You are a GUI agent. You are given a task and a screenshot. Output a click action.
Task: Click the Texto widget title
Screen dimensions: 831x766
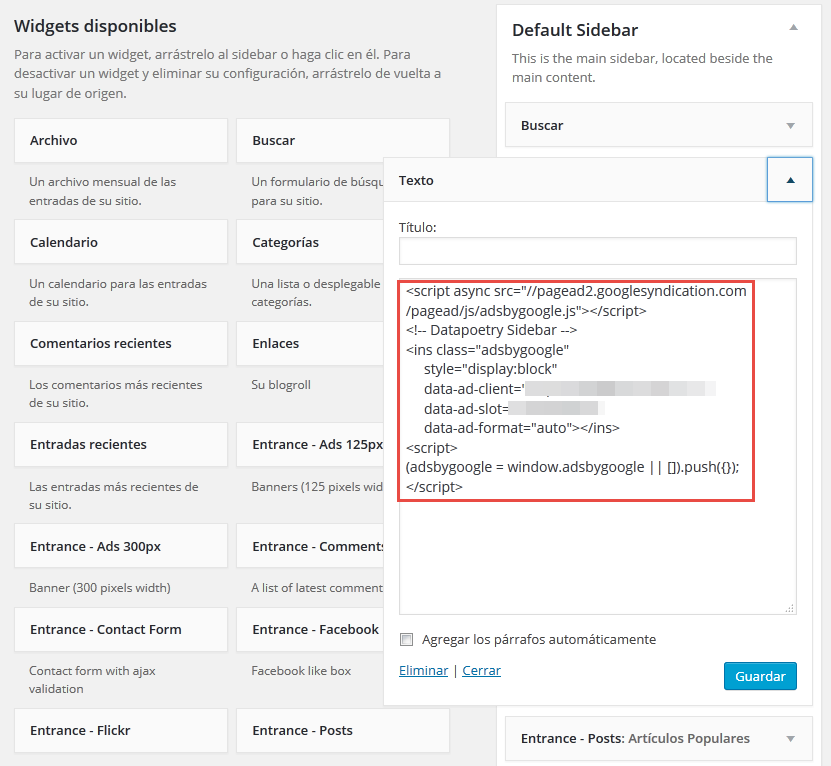pyautogui.click(x=416, y=180)
